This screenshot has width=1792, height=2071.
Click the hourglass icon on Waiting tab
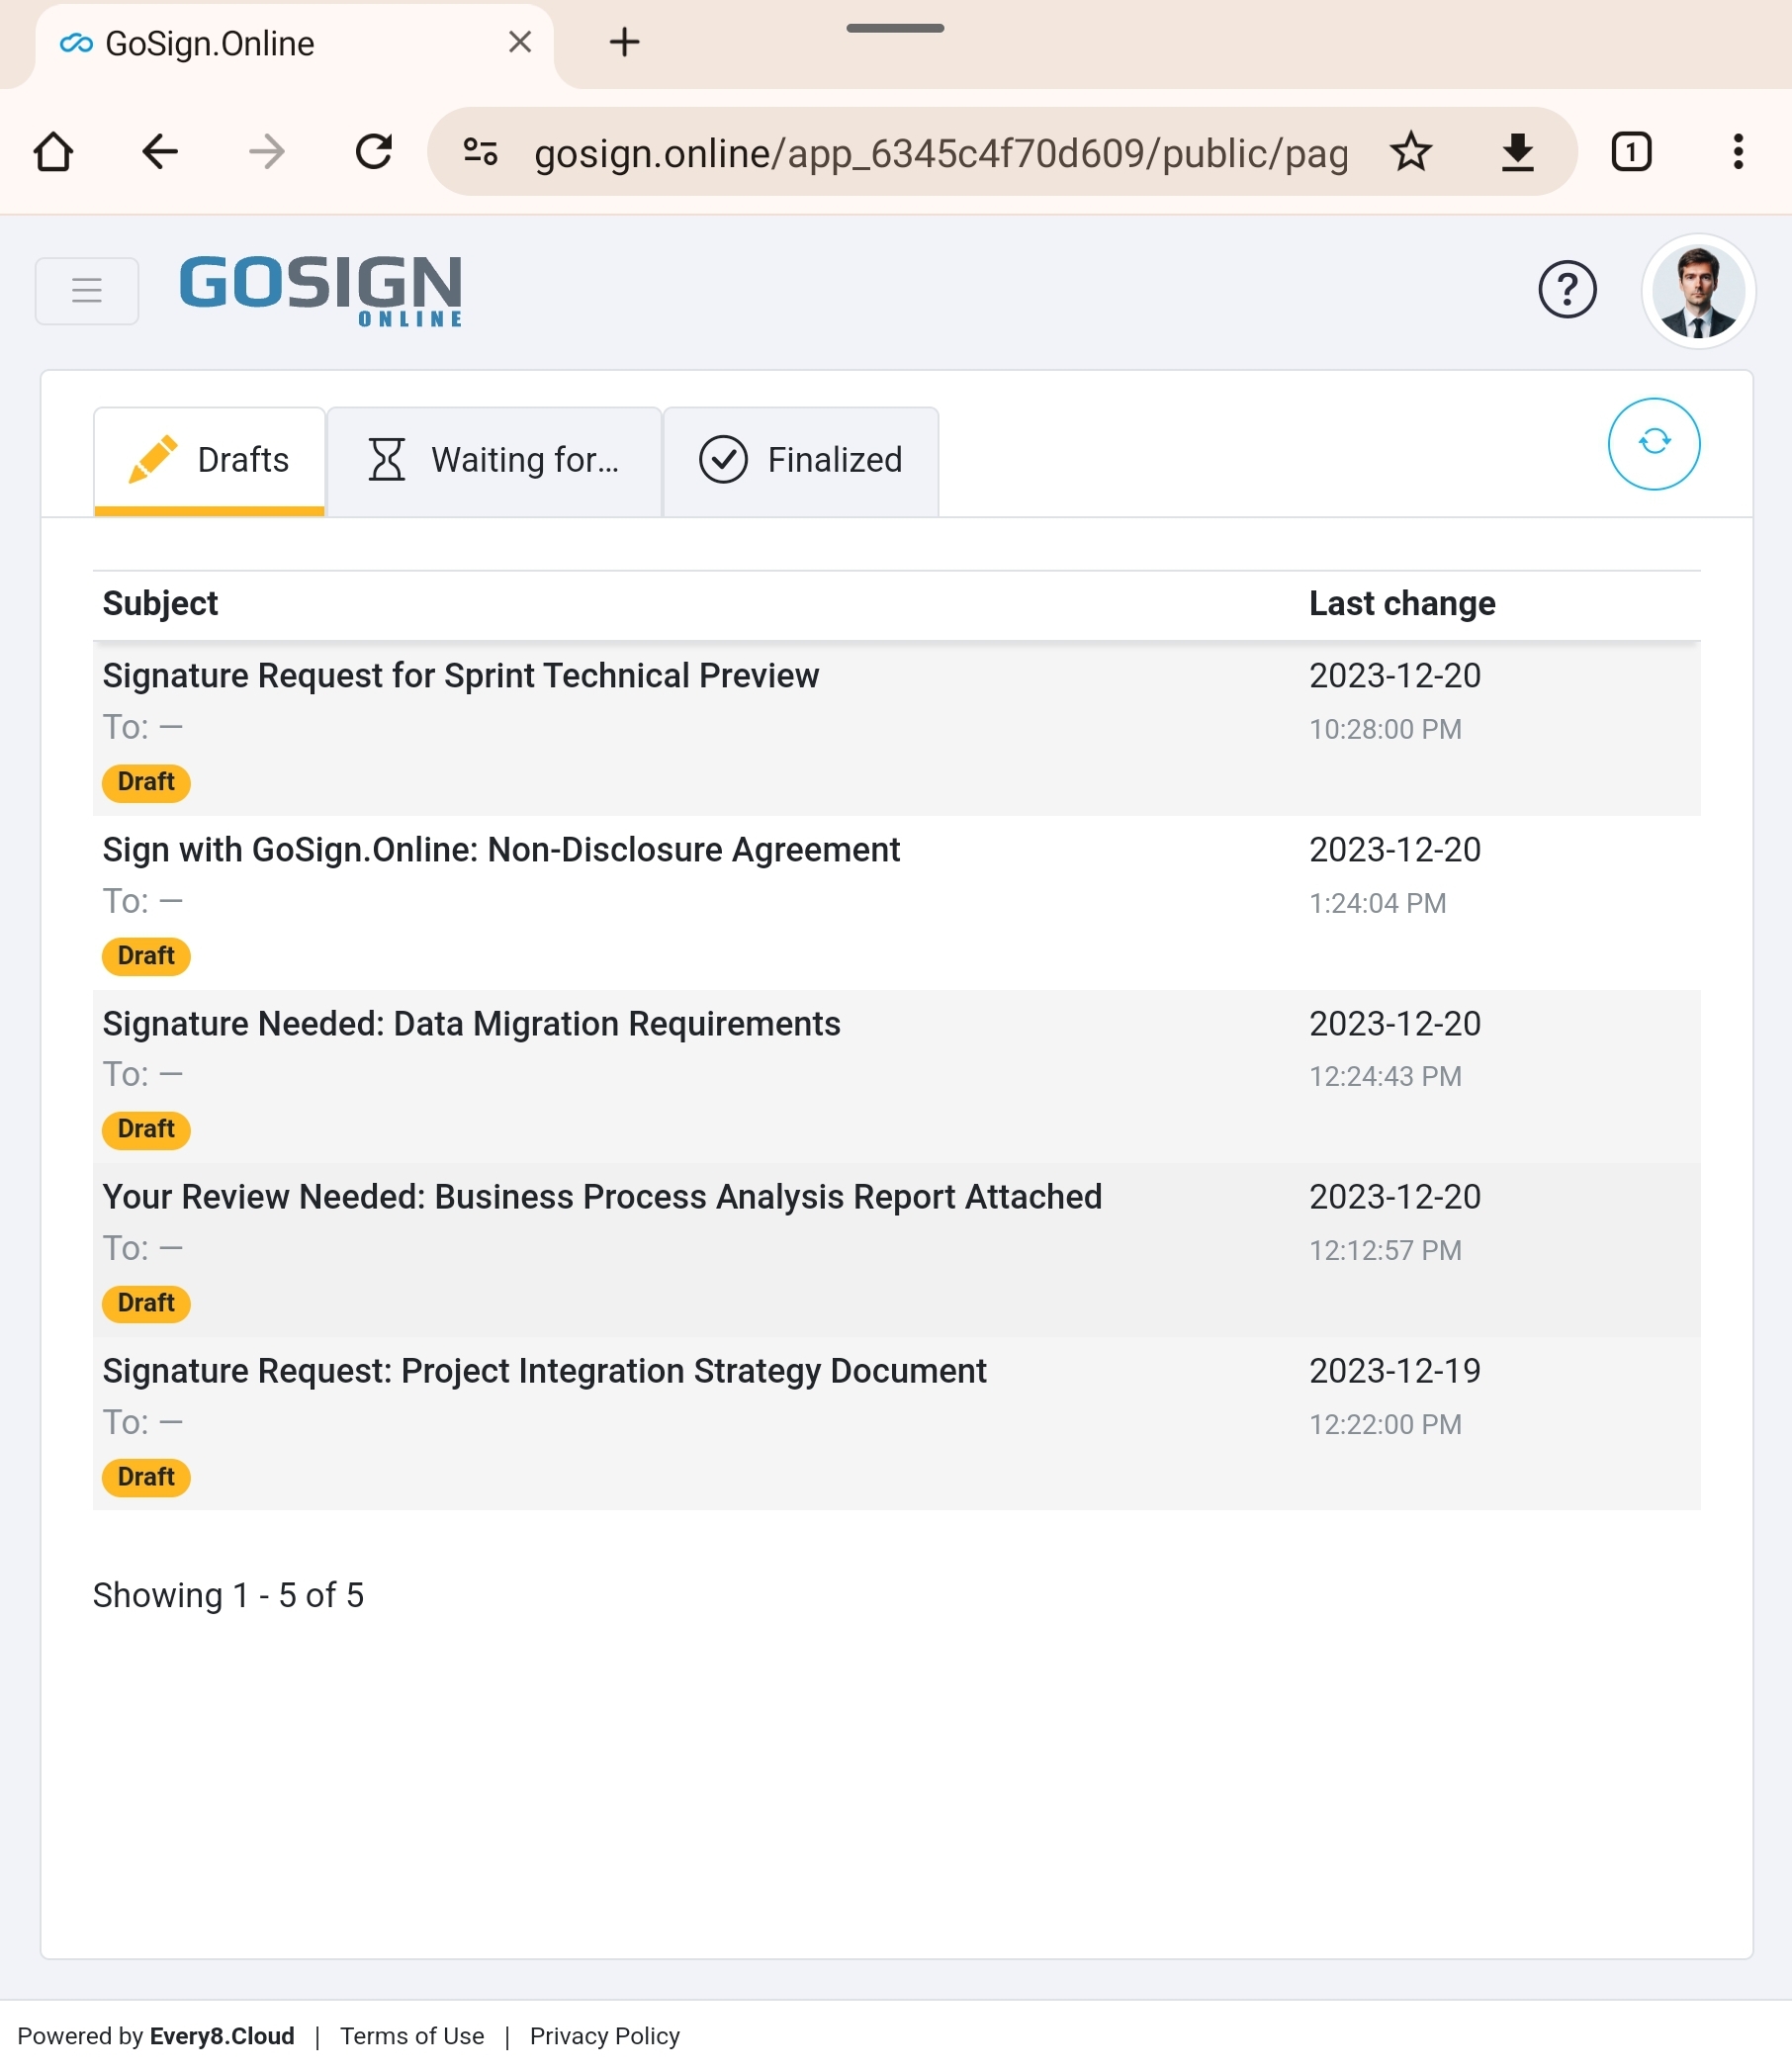pyautogui.click(x=387, y=459)
